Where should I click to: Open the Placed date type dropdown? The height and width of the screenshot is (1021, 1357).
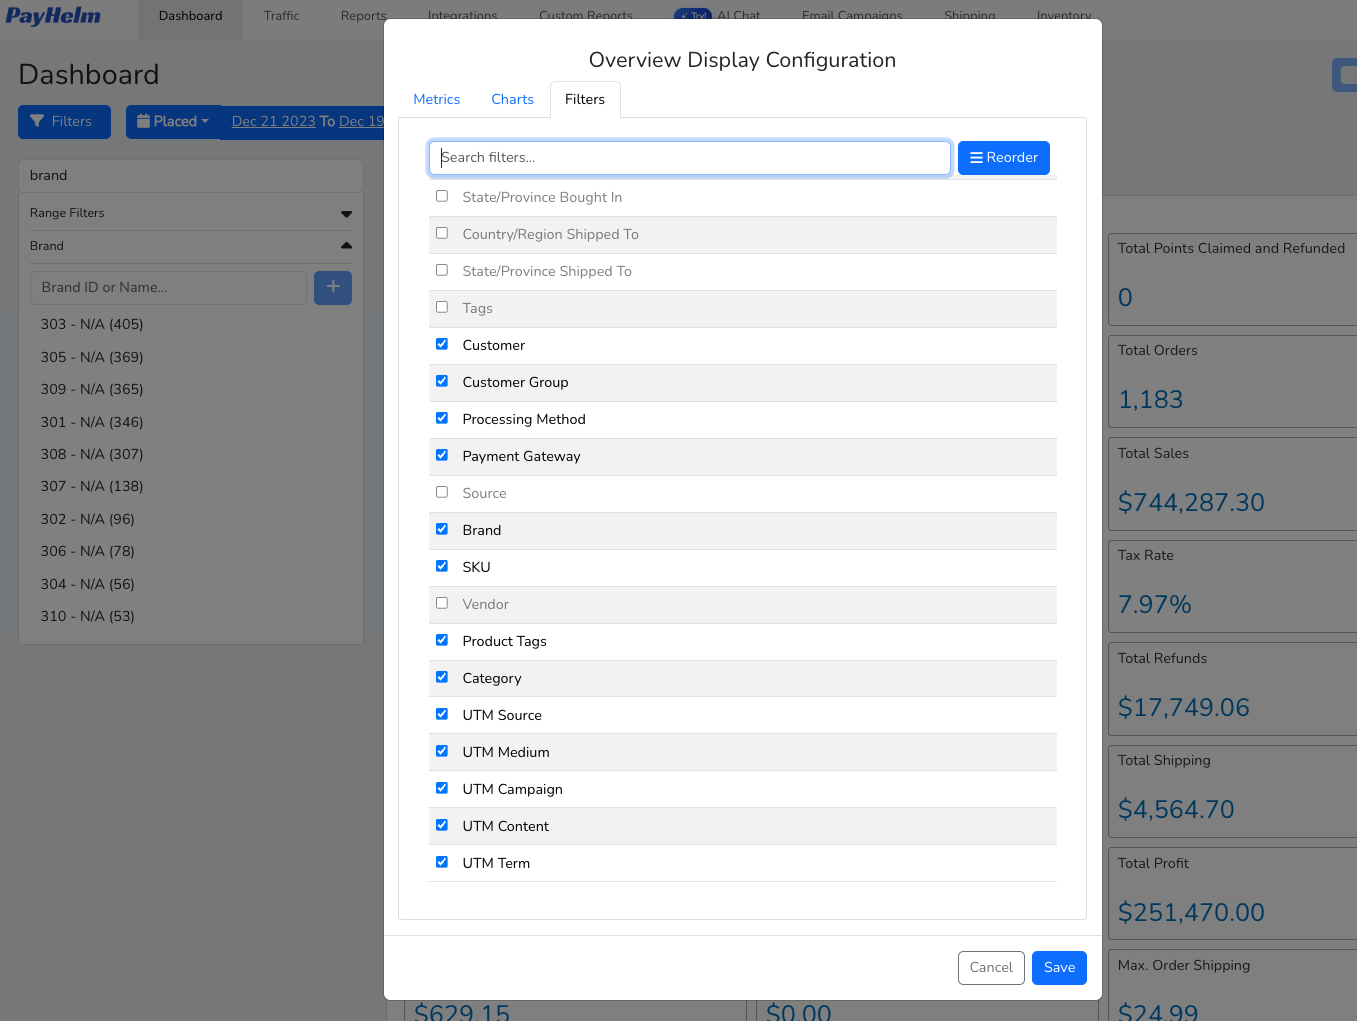pyautogui.click(x=173, y=122)
